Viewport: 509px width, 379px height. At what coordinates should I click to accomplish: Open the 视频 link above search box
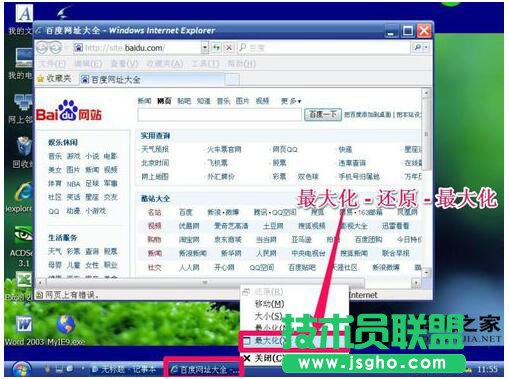262,101
